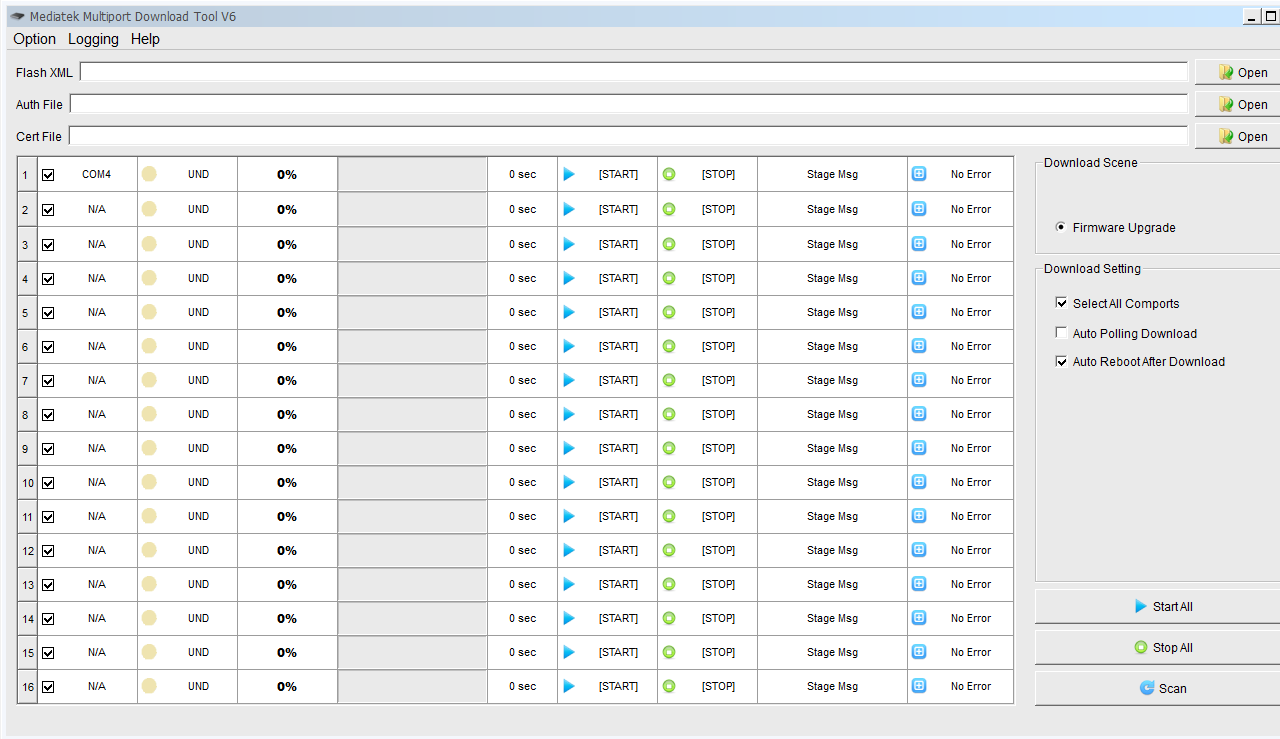The width and height of the screenshot is (1280, 739).
Task: Click the green STOP icon in row 2
Action: pyautogui.click(x=669, y=209)
